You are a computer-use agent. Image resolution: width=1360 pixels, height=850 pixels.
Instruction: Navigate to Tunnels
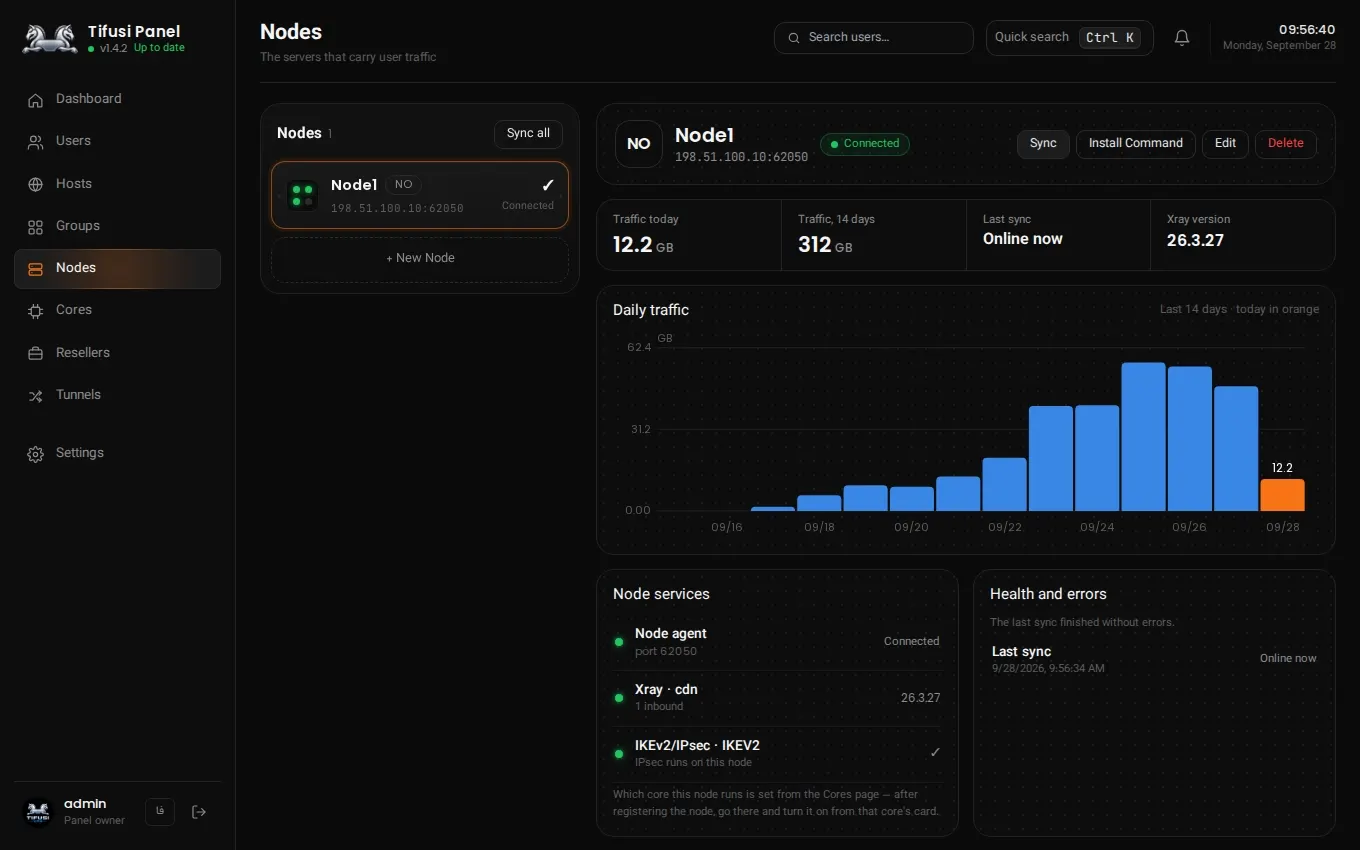tap(117, 395)
